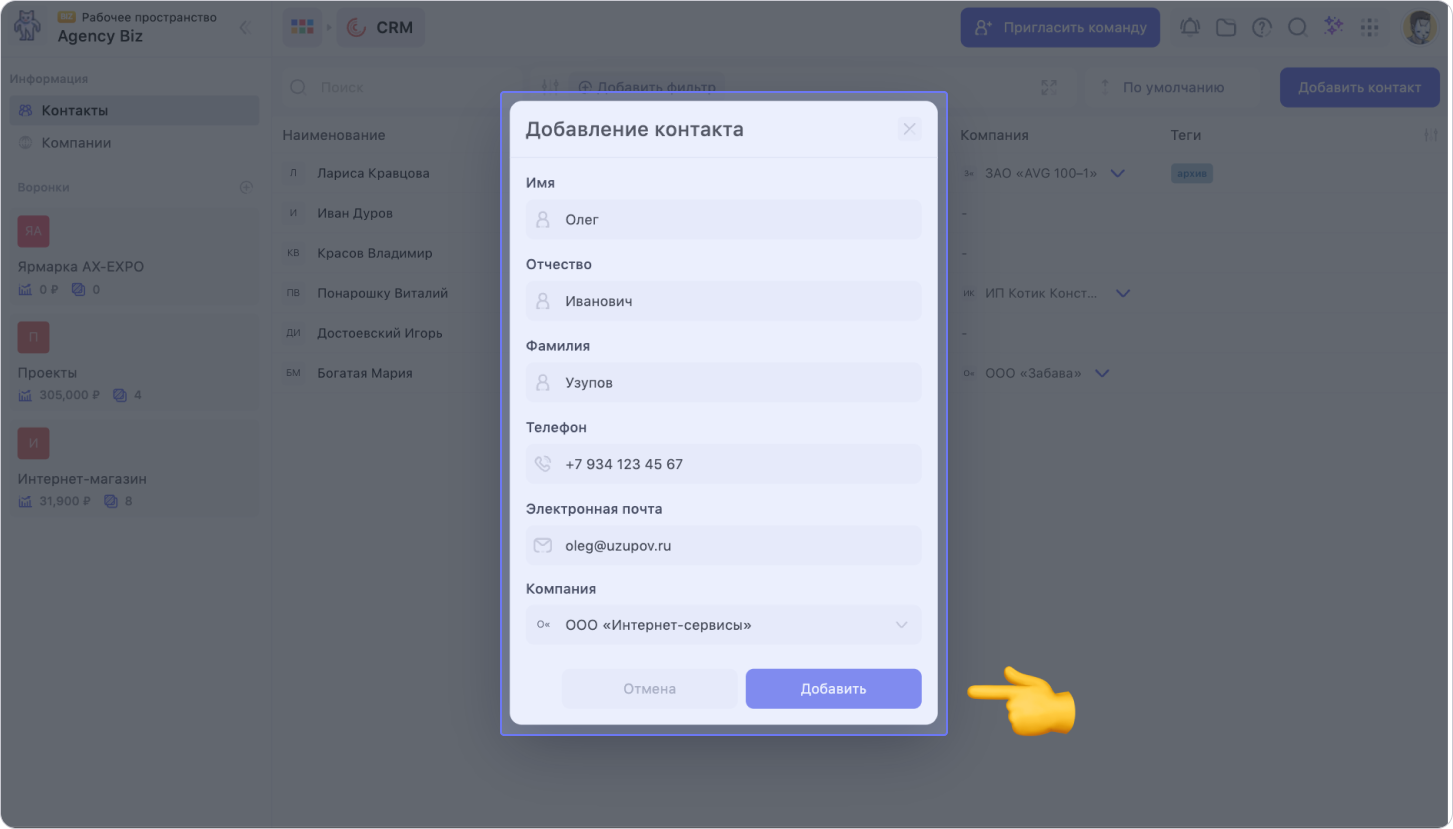Open the Компании sidebar section
The width and height of the screenshot is (1453, 829).
point(76,143)
